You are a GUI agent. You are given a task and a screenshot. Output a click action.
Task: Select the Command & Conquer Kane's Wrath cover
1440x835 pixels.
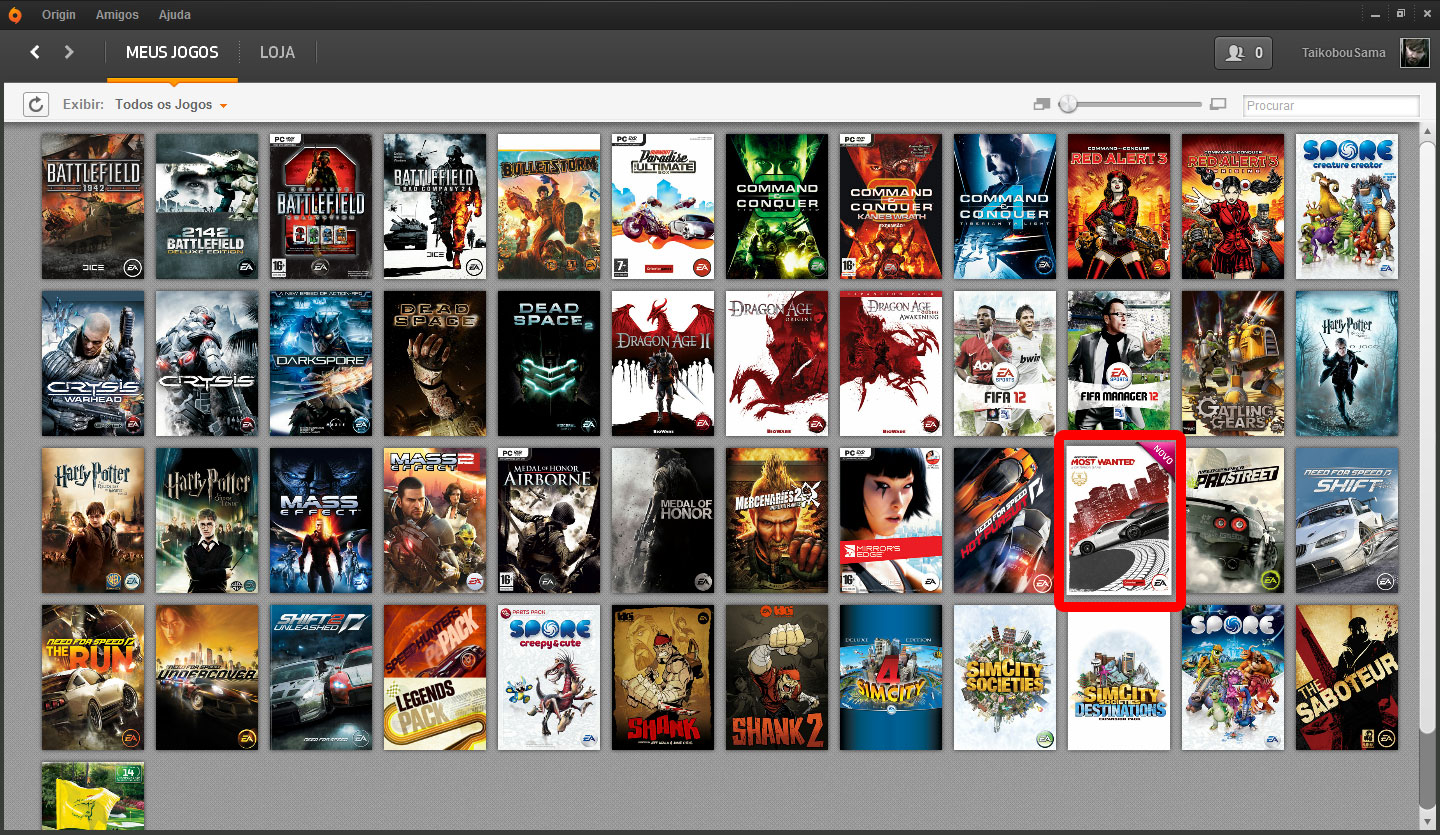[891, 206]
